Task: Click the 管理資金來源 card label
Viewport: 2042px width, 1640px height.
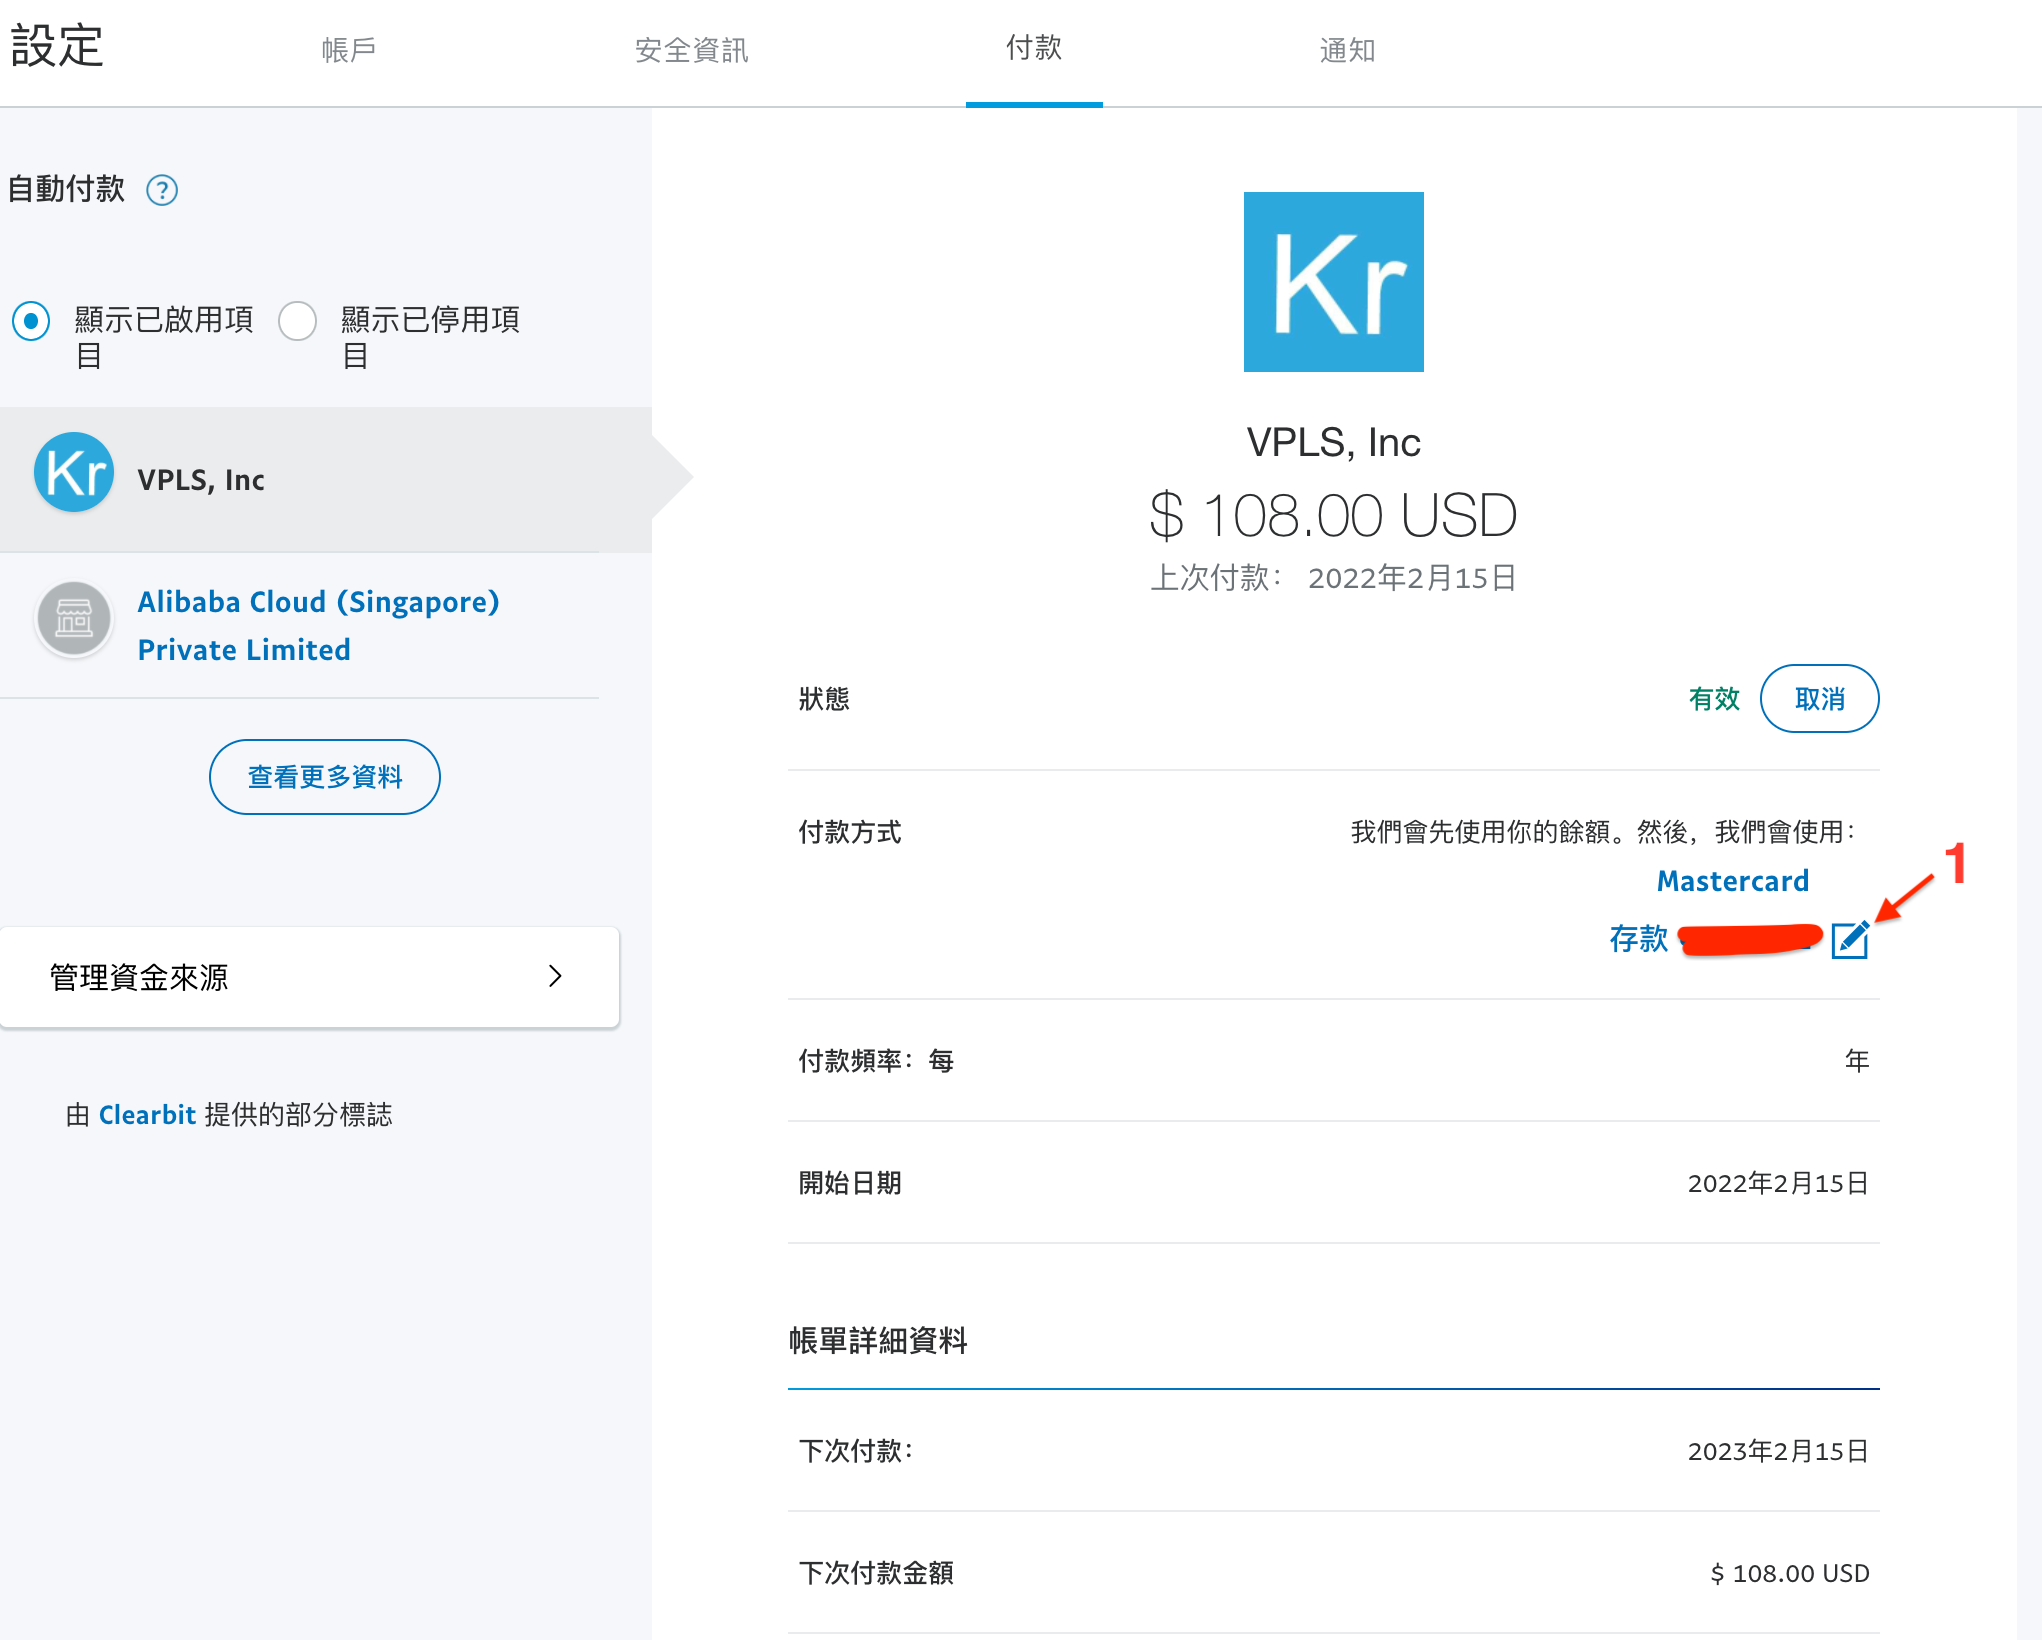Action: (139, 977)
